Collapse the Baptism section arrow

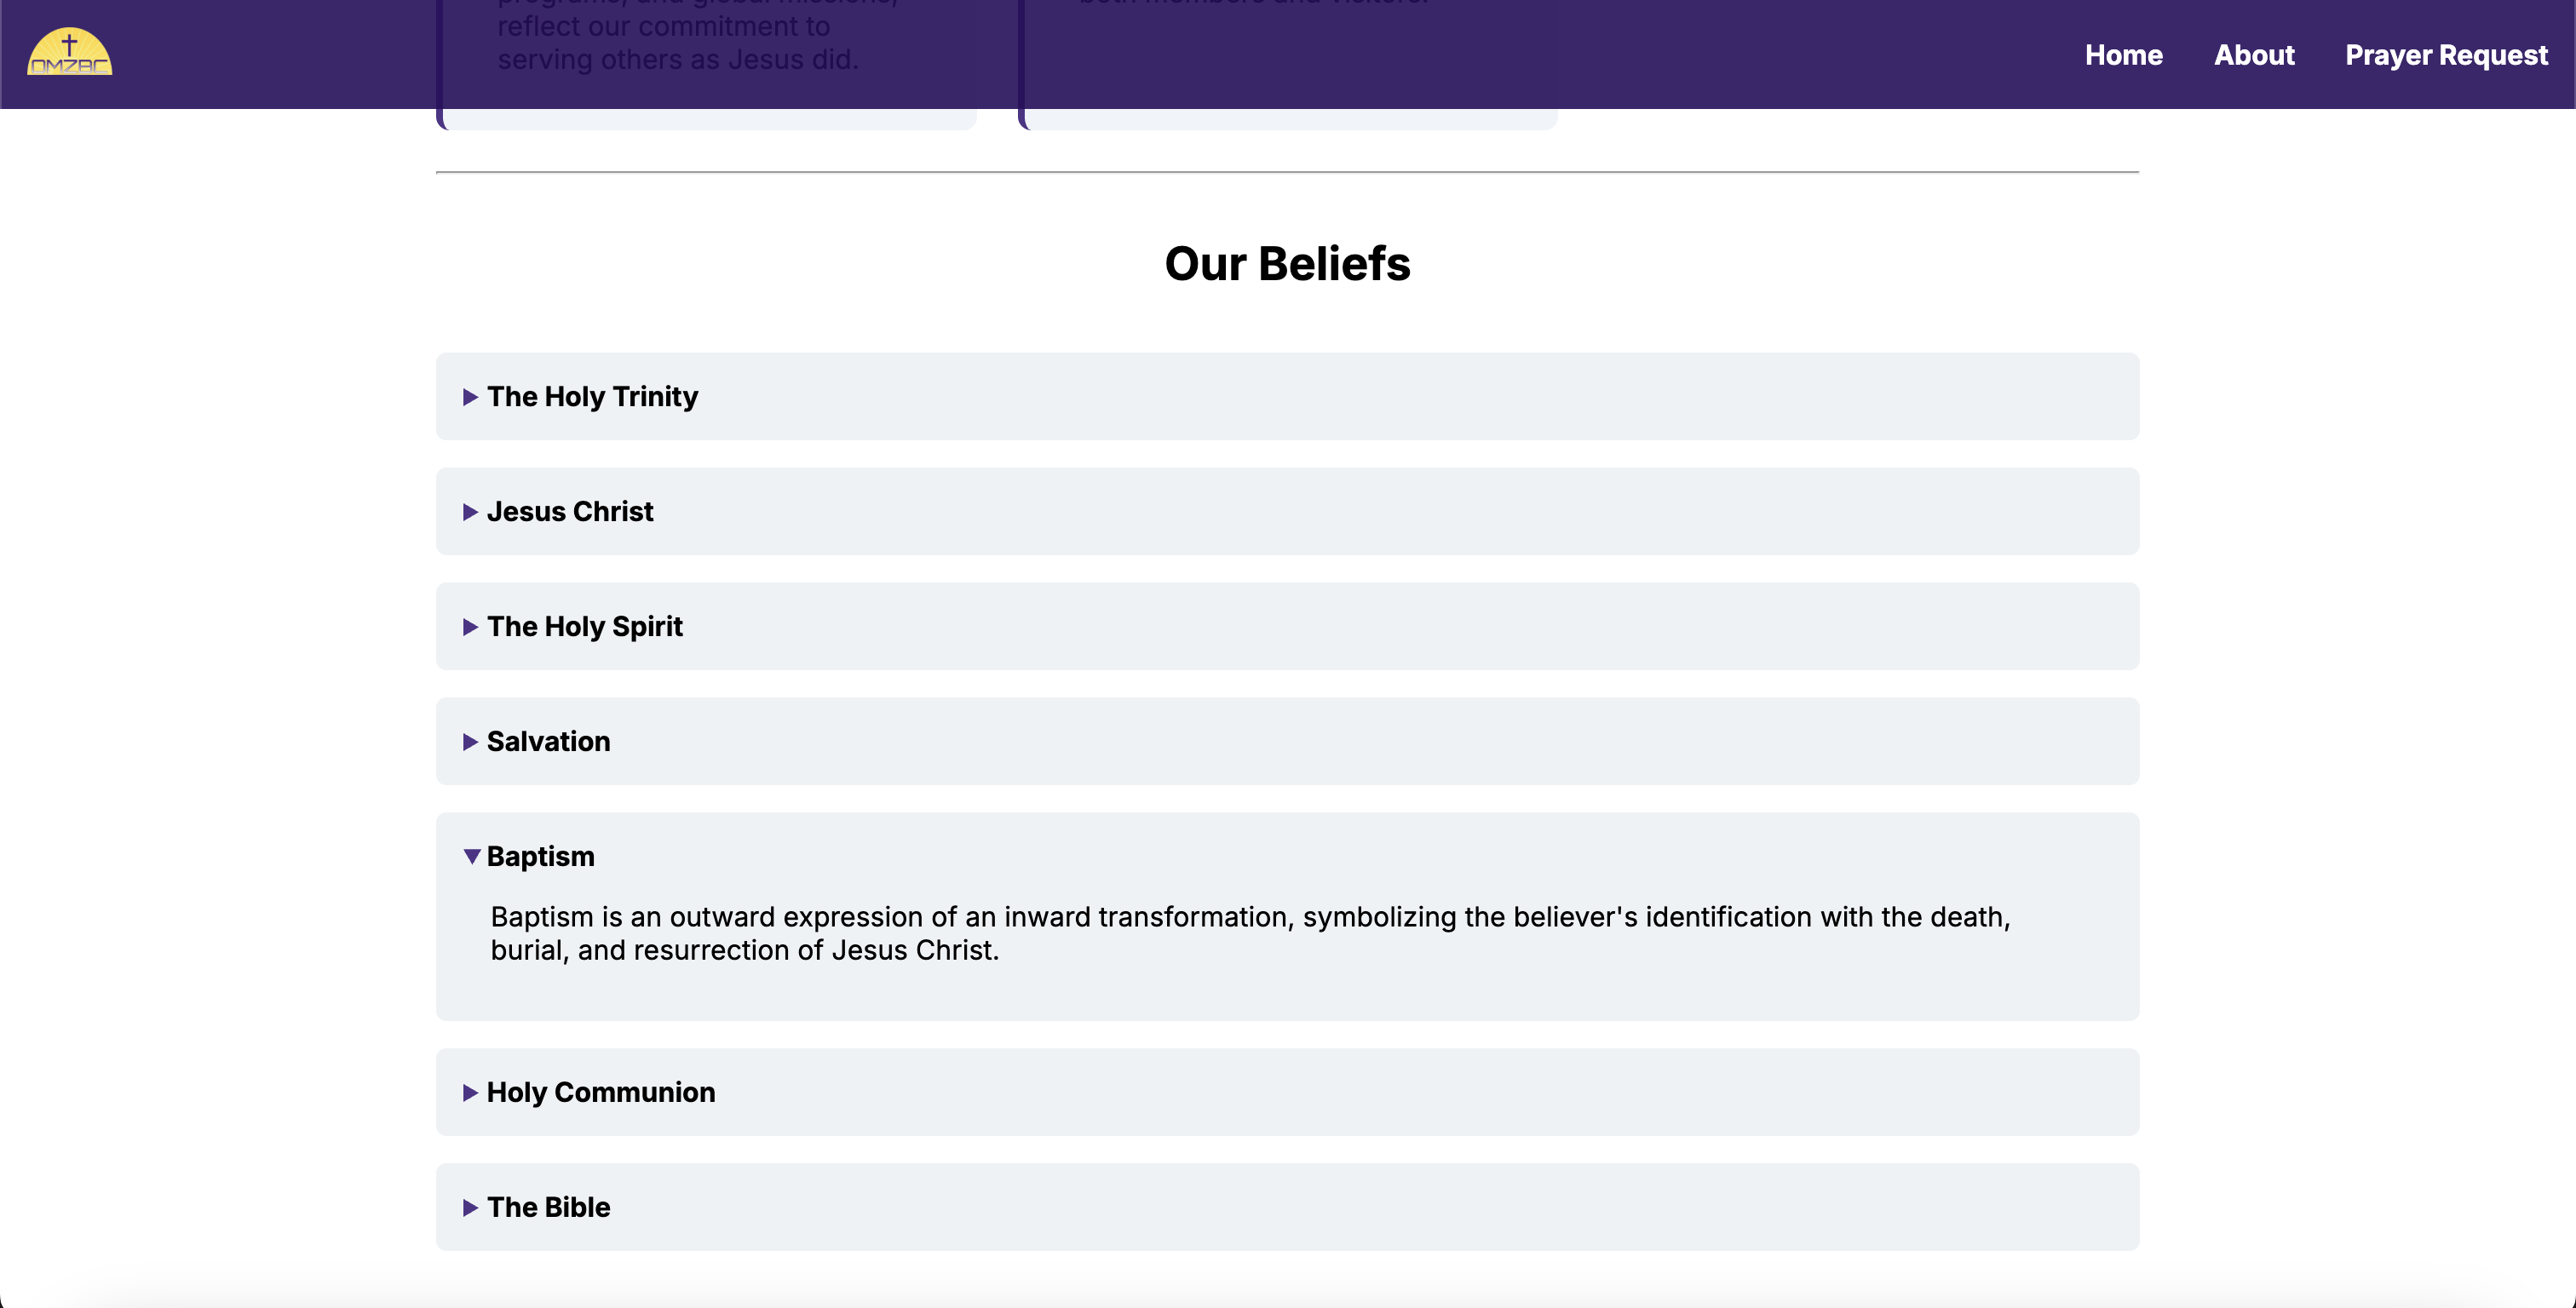(x=472, y=857)
